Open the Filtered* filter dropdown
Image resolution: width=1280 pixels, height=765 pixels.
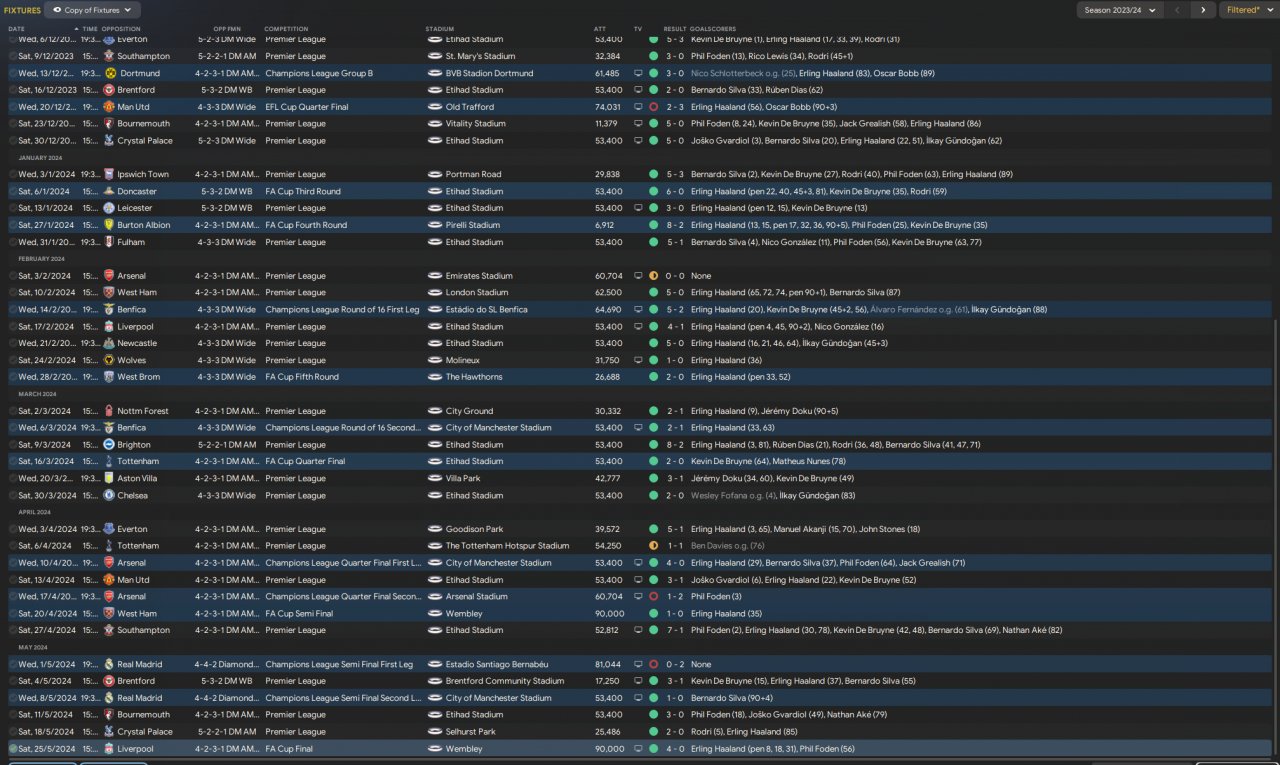pyautogui.click(x=1249, y=10)
